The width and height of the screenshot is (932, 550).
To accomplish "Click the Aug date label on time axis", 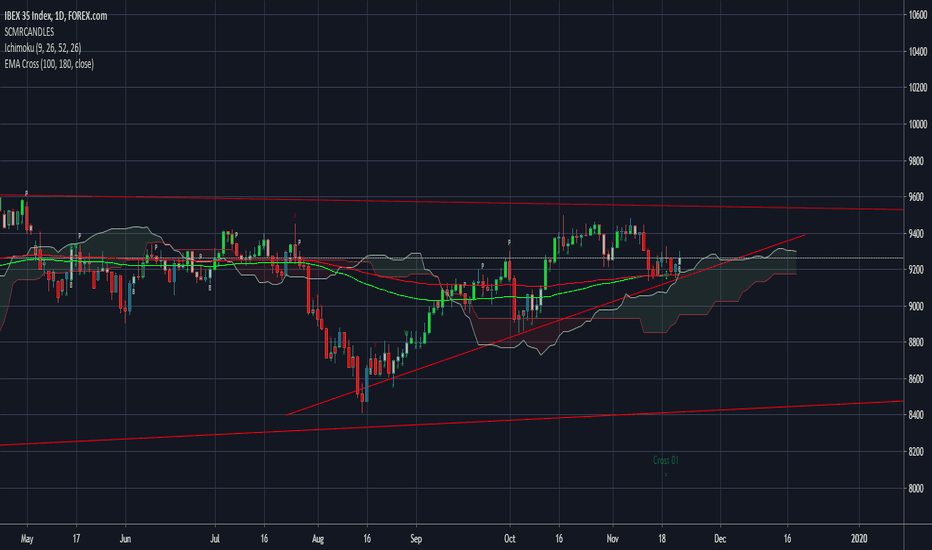I will [x=318, y=539].
